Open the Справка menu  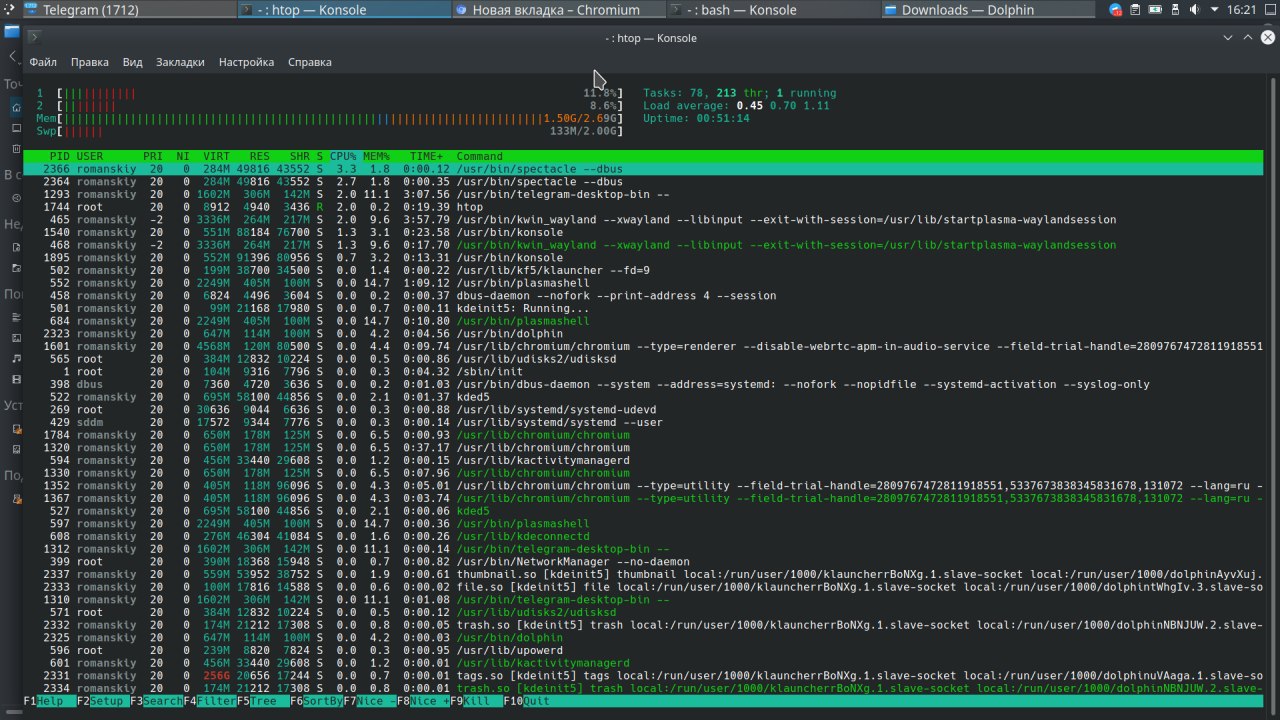[310, 62]
